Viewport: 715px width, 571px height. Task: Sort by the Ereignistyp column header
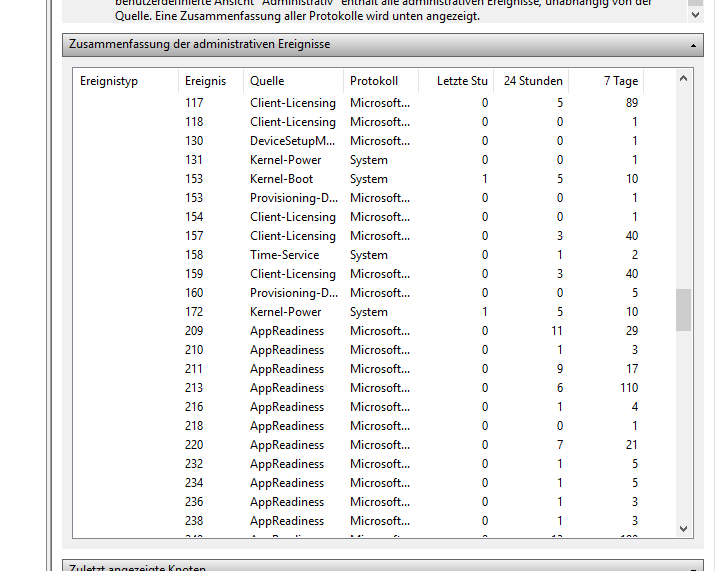coord(125,81)
